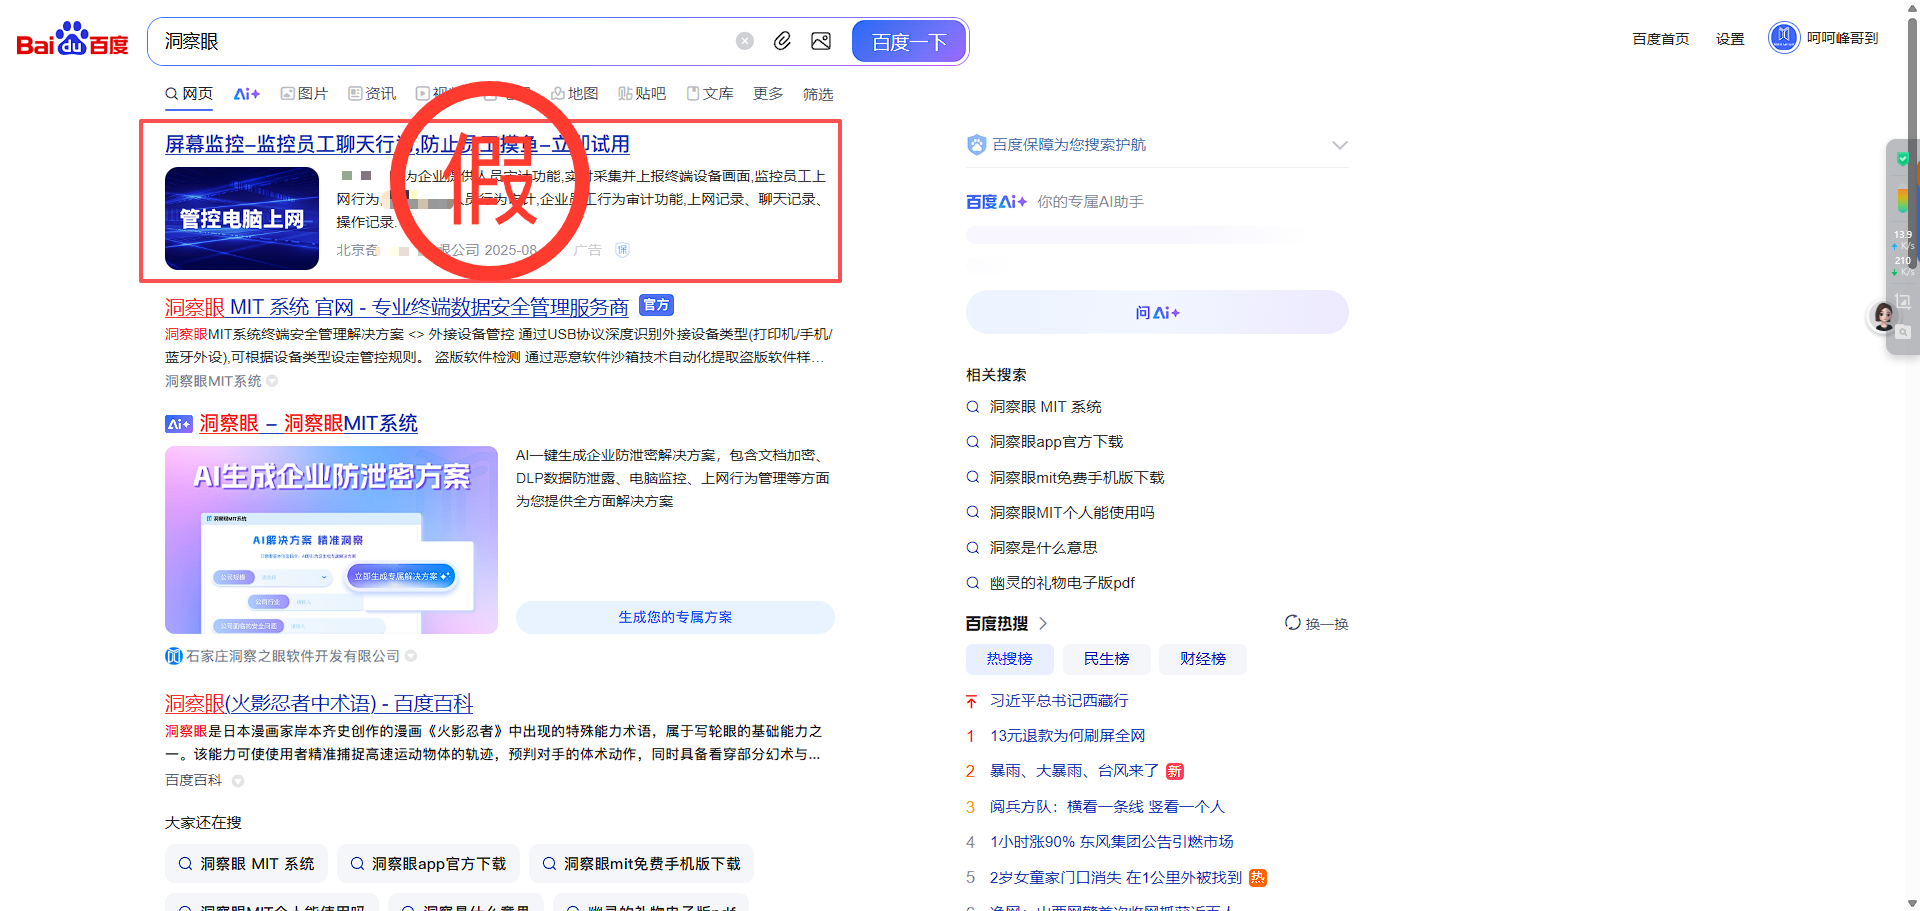
Task: Click the screenshot crop icon in sidebar
Action: coord(1903,301)
